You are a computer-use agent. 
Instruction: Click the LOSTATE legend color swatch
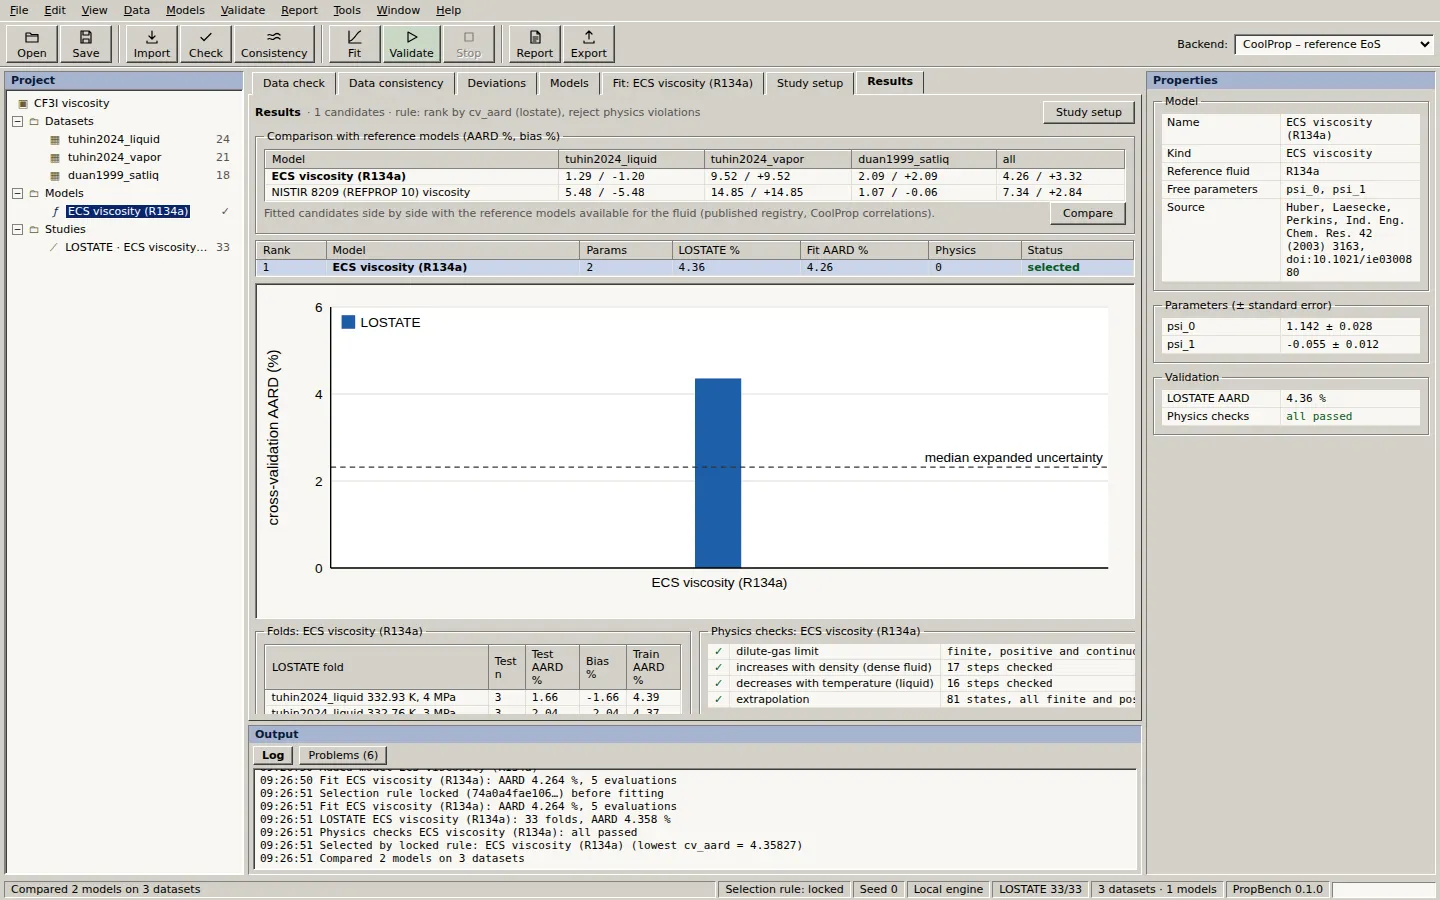[349, 322]
